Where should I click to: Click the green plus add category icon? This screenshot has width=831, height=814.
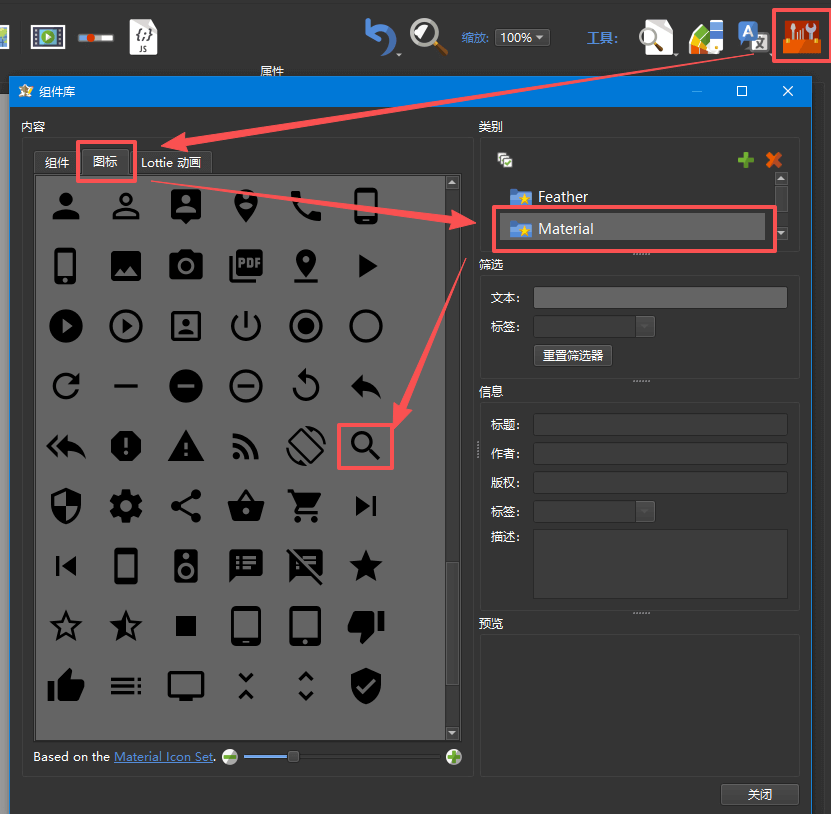(x=745, y=160)
